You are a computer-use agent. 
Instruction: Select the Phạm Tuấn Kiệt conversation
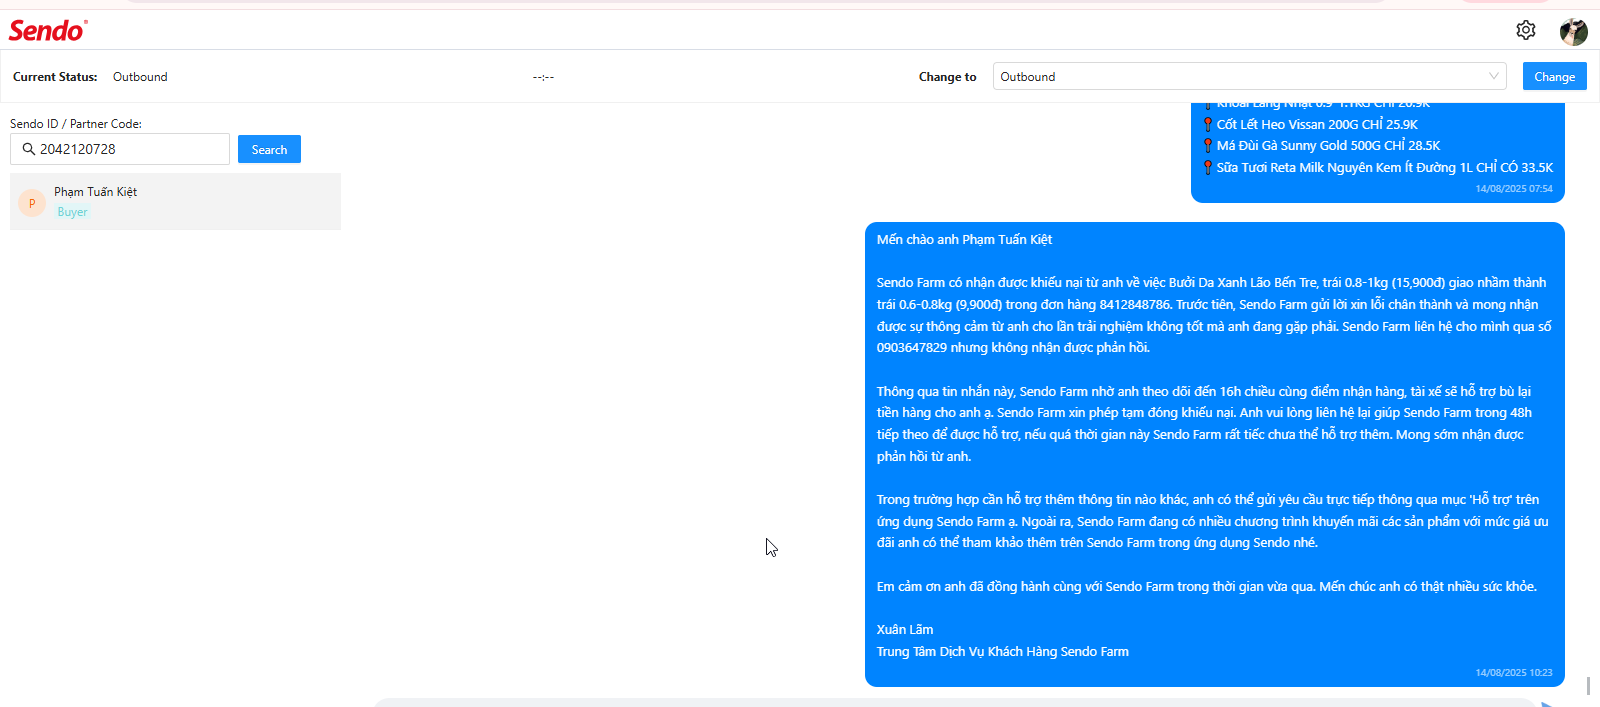pos(175,201)
